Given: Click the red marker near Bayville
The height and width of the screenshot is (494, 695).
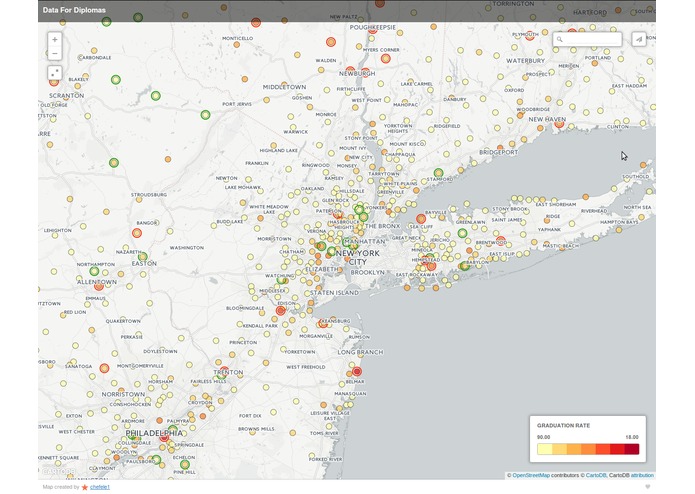Looking at the screenshot, I should (421, 218).
